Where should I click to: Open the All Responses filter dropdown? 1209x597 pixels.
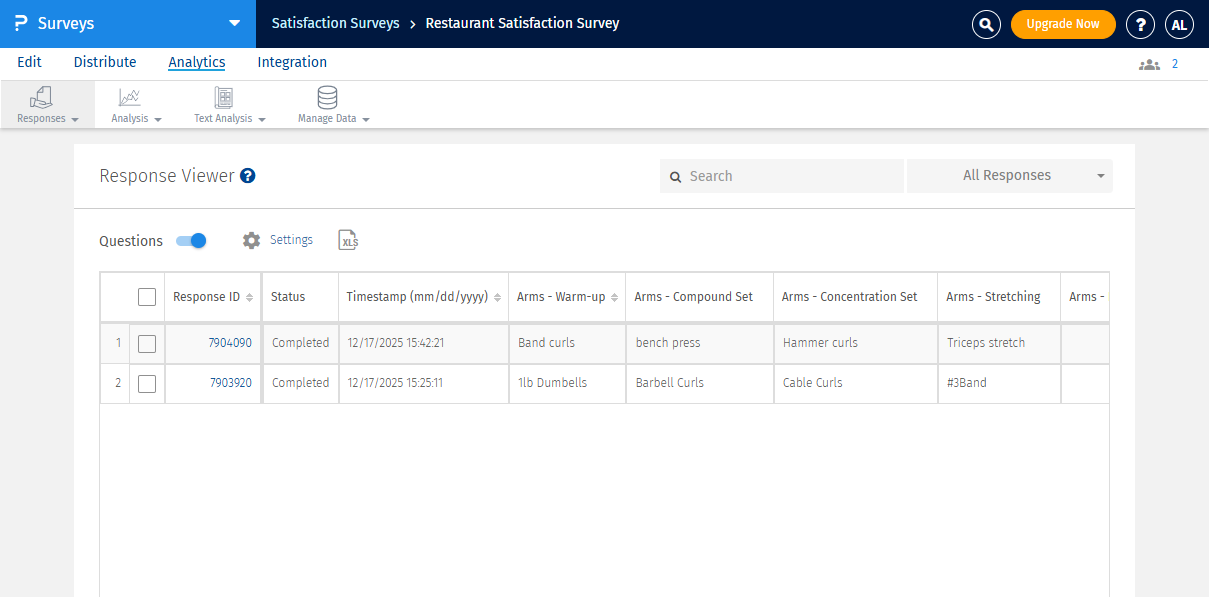pyautogui.click(x=1008, y=175)
